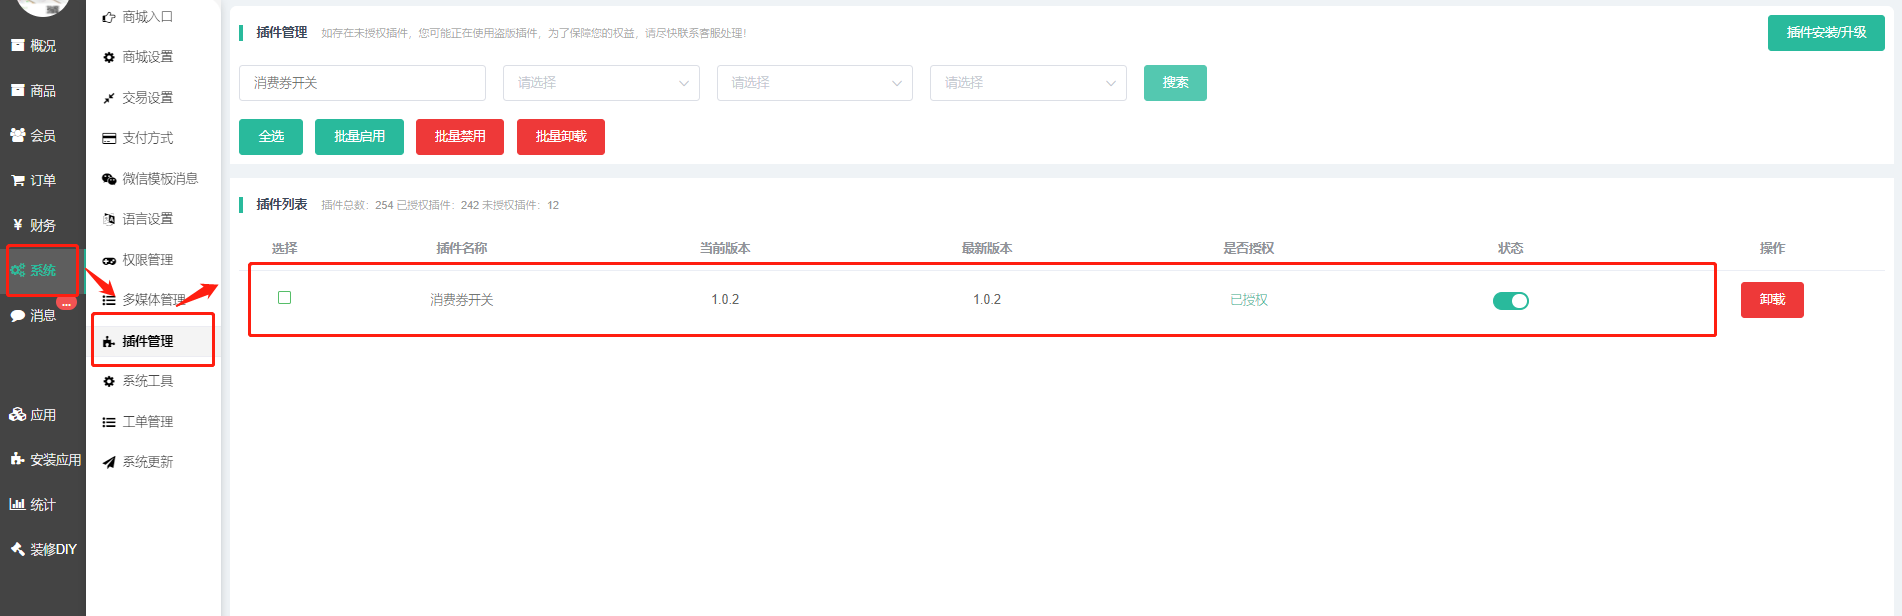Open 多媒体管理 submenu item
Screen dimensions: 1902x616
click(x=153, y=300)
